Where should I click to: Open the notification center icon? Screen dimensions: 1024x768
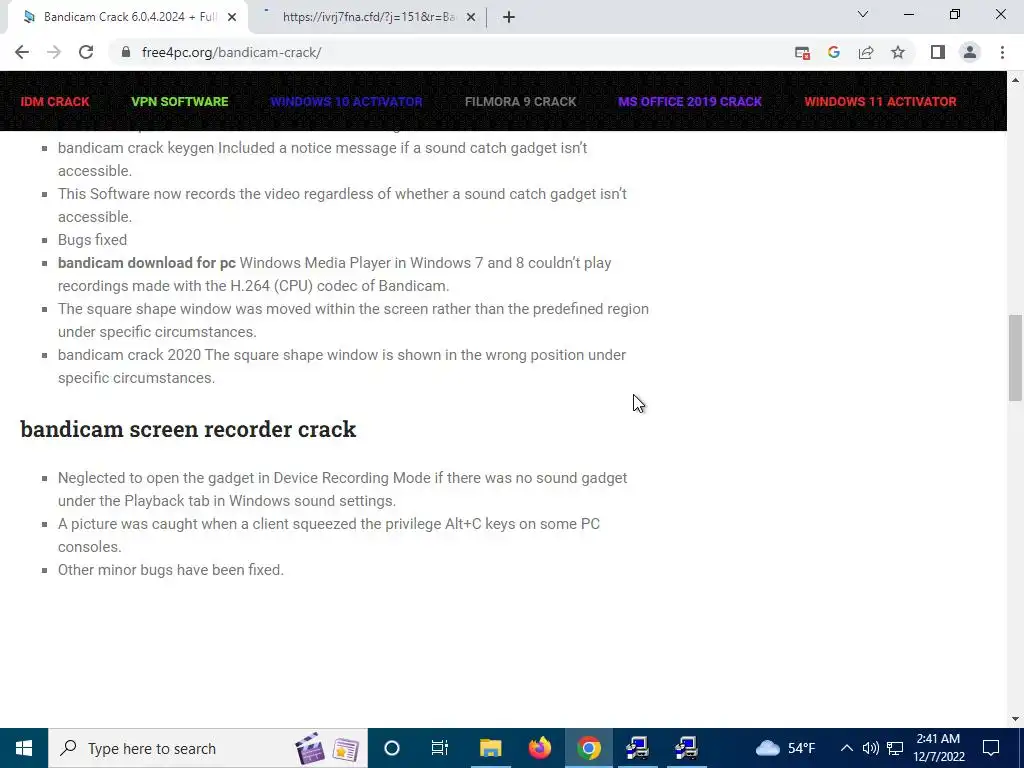[991, 748]
